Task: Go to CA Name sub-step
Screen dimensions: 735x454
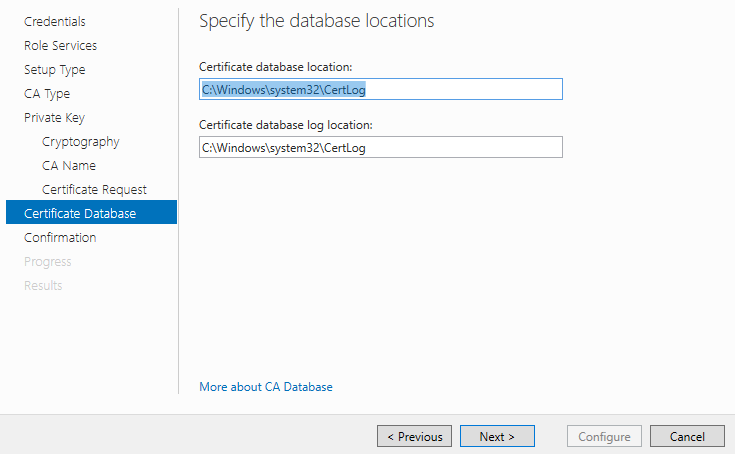Action: pos(69,165)
